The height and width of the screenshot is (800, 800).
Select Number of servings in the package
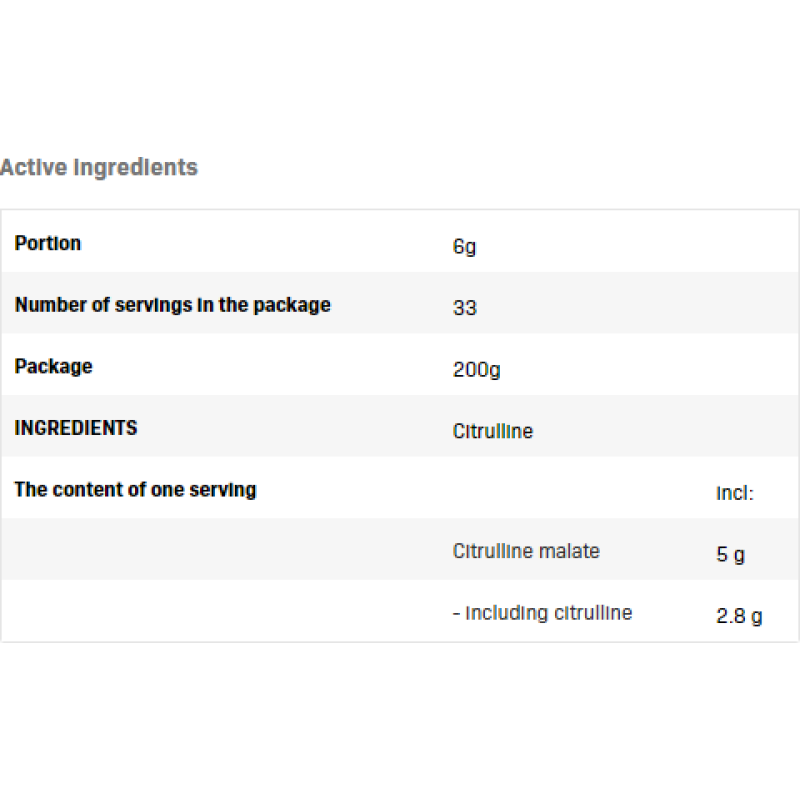click(172, 305)
